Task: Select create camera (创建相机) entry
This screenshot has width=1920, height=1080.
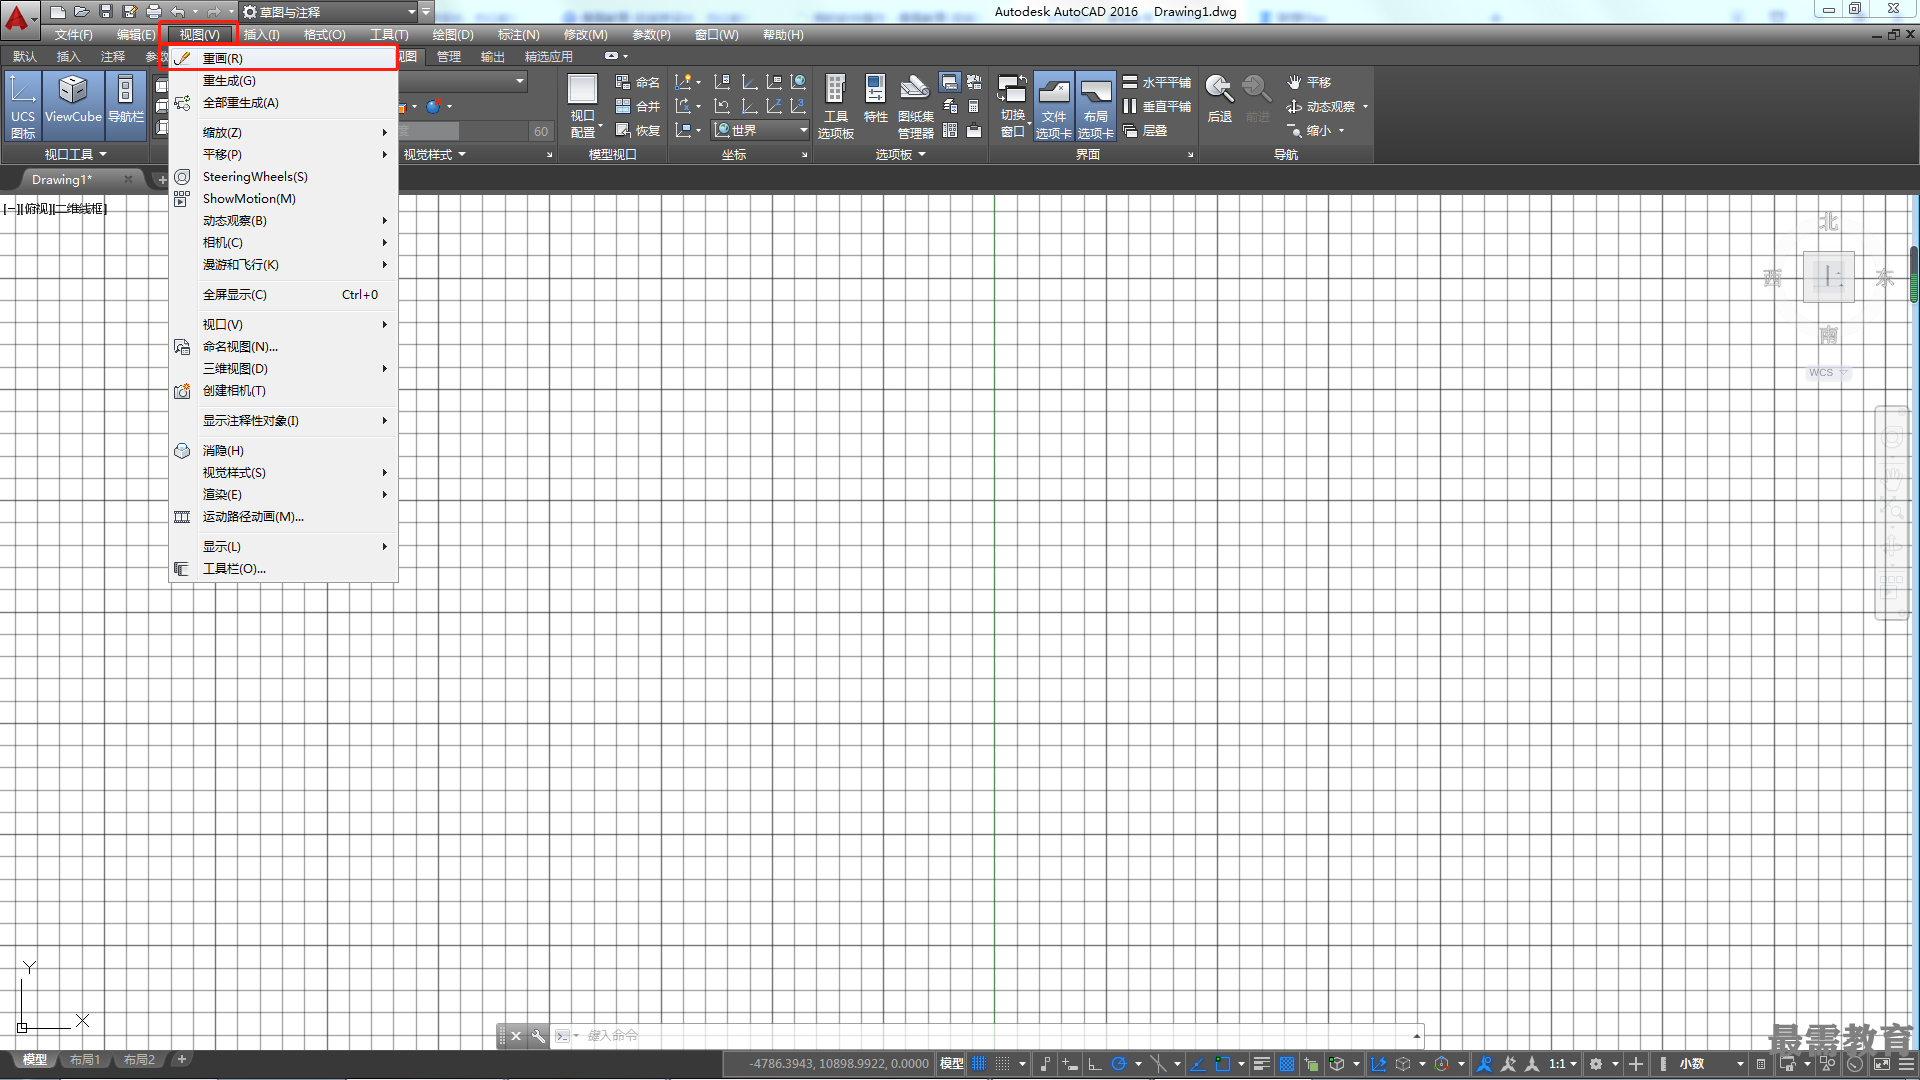Action: coord(283,390)
